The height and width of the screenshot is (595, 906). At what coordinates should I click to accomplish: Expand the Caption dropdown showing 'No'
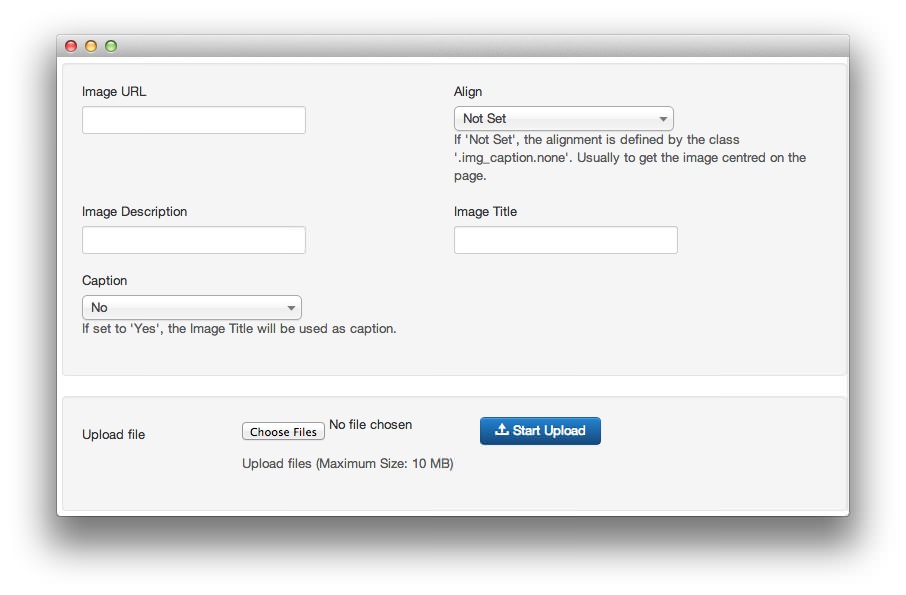point(191,308)
